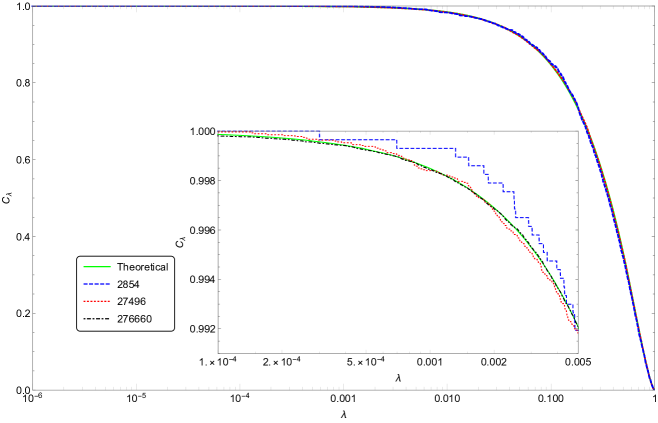Viewport: 658px width, 423px height.
Task: Click the blue dashed sample beside 2854
Action: (97, 285)
